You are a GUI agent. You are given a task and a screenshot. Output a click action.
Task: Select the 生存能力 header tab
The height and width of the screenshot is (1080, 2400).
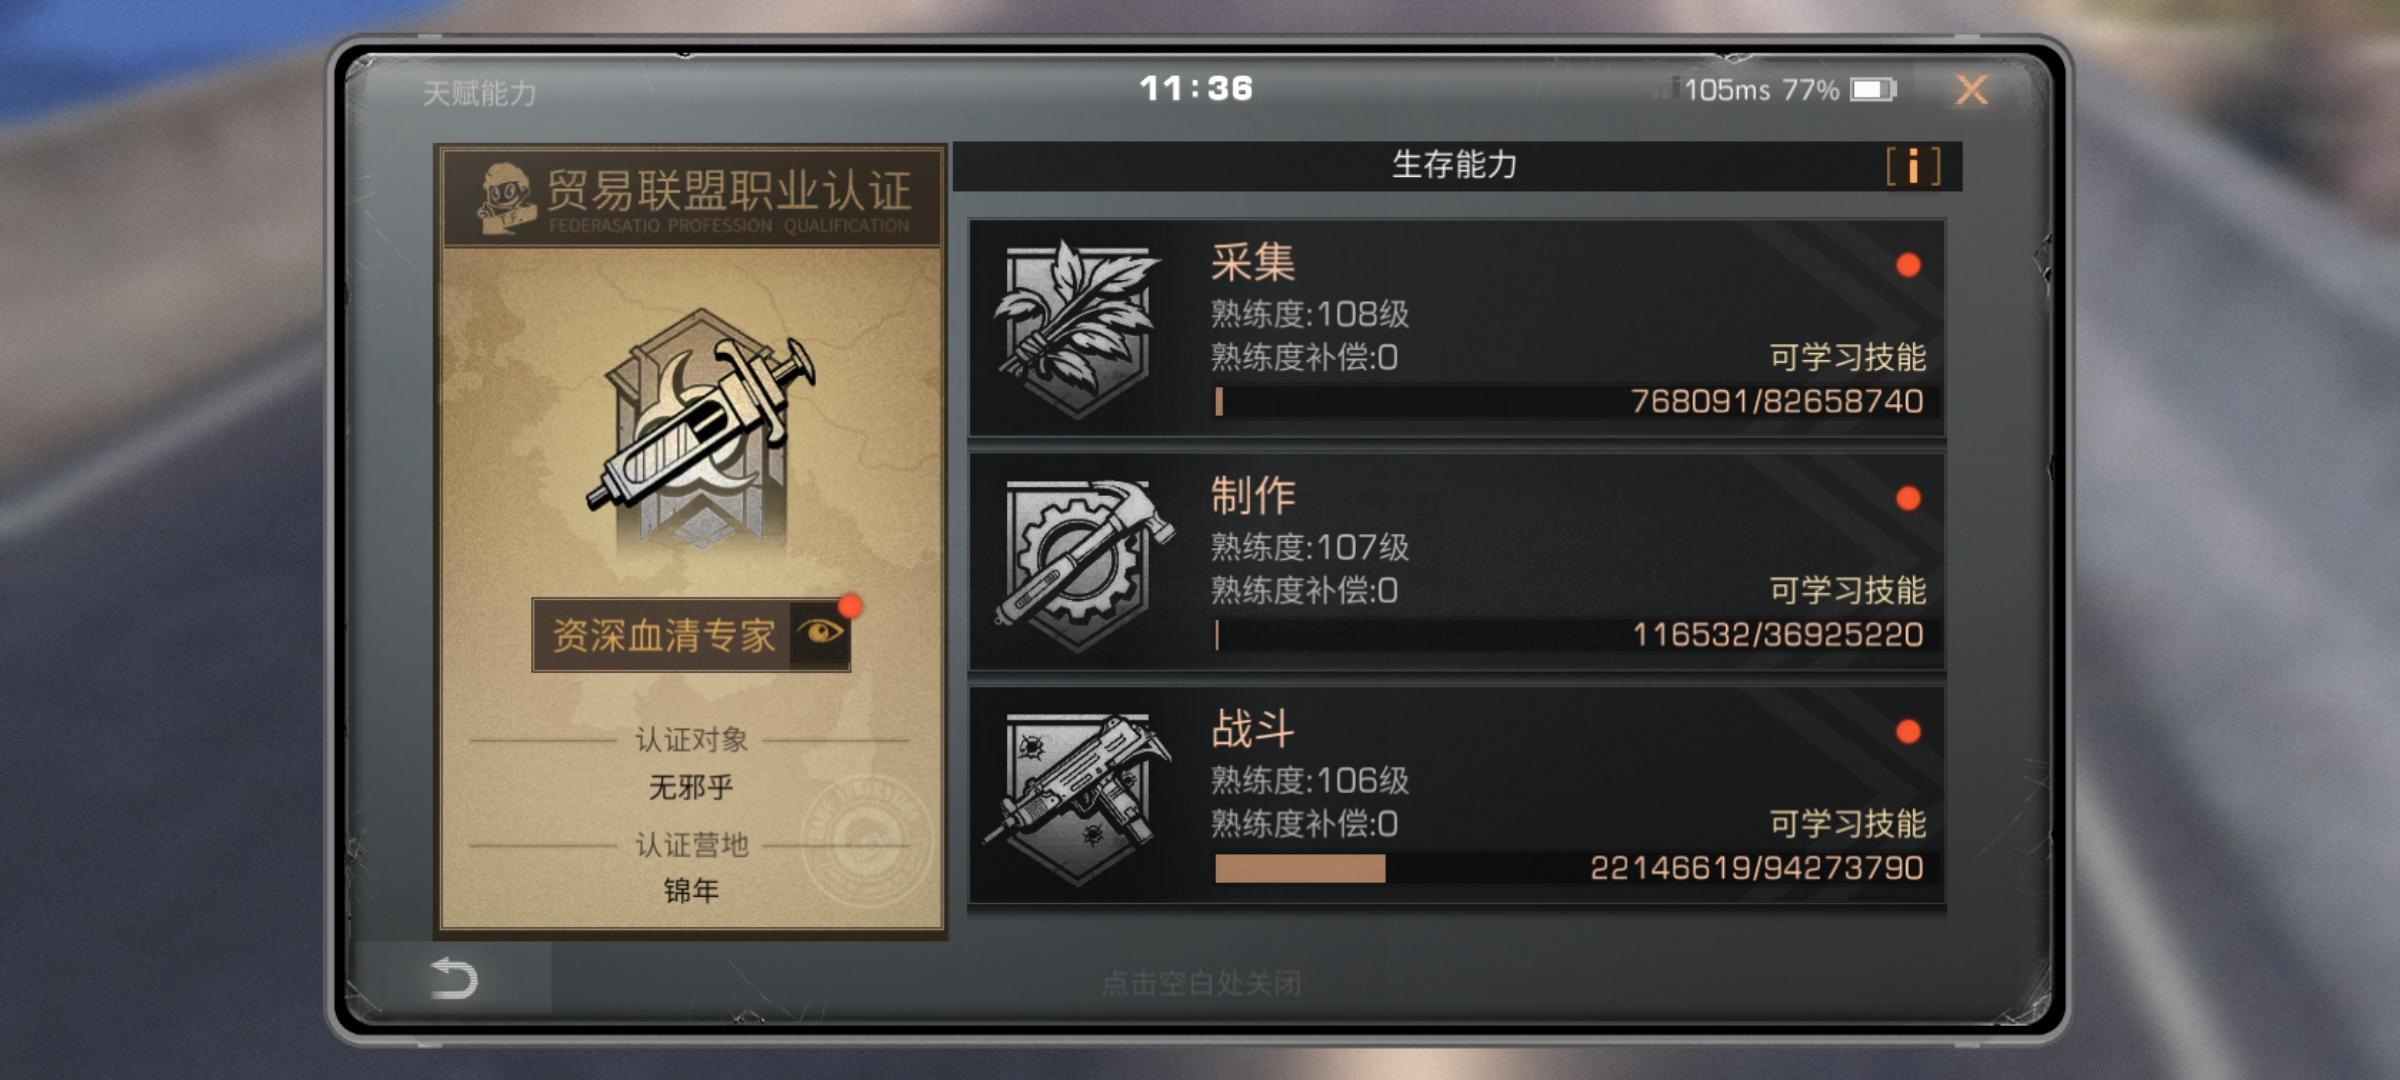click(x=1455, y=165)
